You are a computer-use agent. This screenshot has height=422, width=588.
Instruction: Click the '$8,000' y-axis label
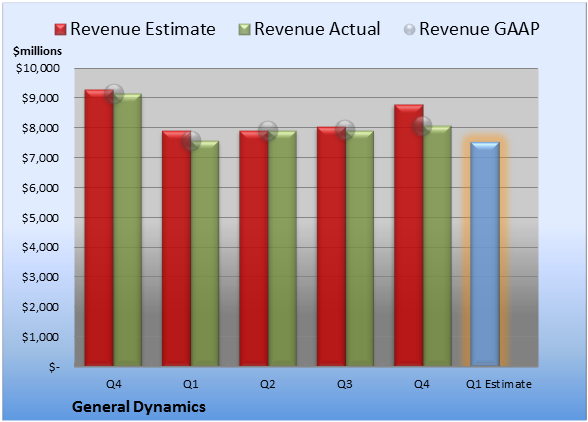tap(40, 128)
